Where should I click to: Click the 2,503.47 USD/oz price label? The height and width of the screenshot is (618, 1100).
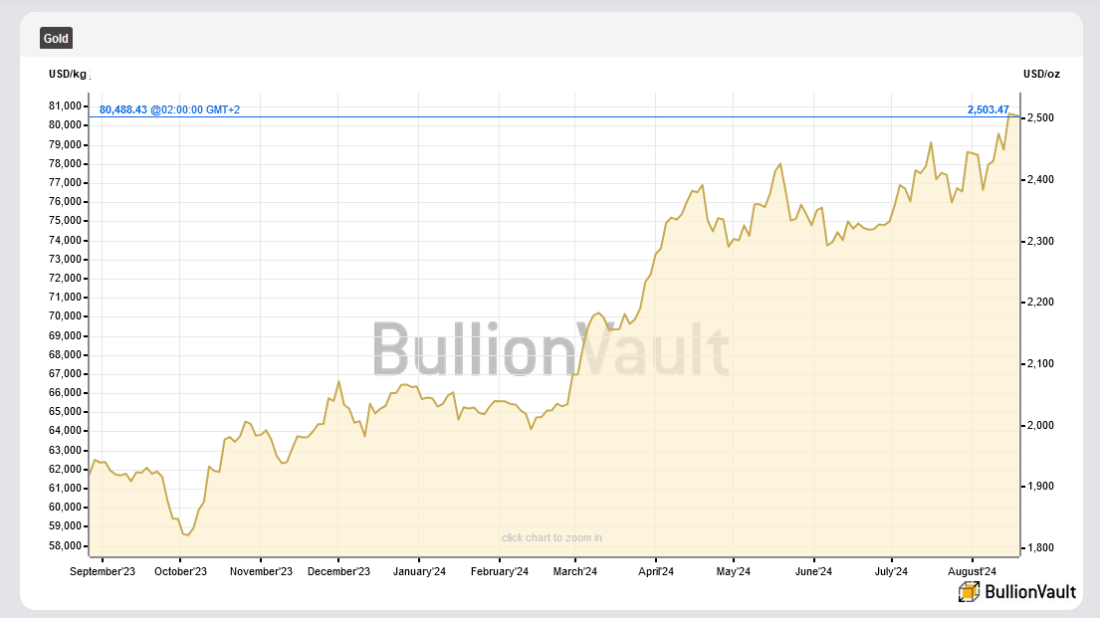pyautogui.click(x=988, y=109)
